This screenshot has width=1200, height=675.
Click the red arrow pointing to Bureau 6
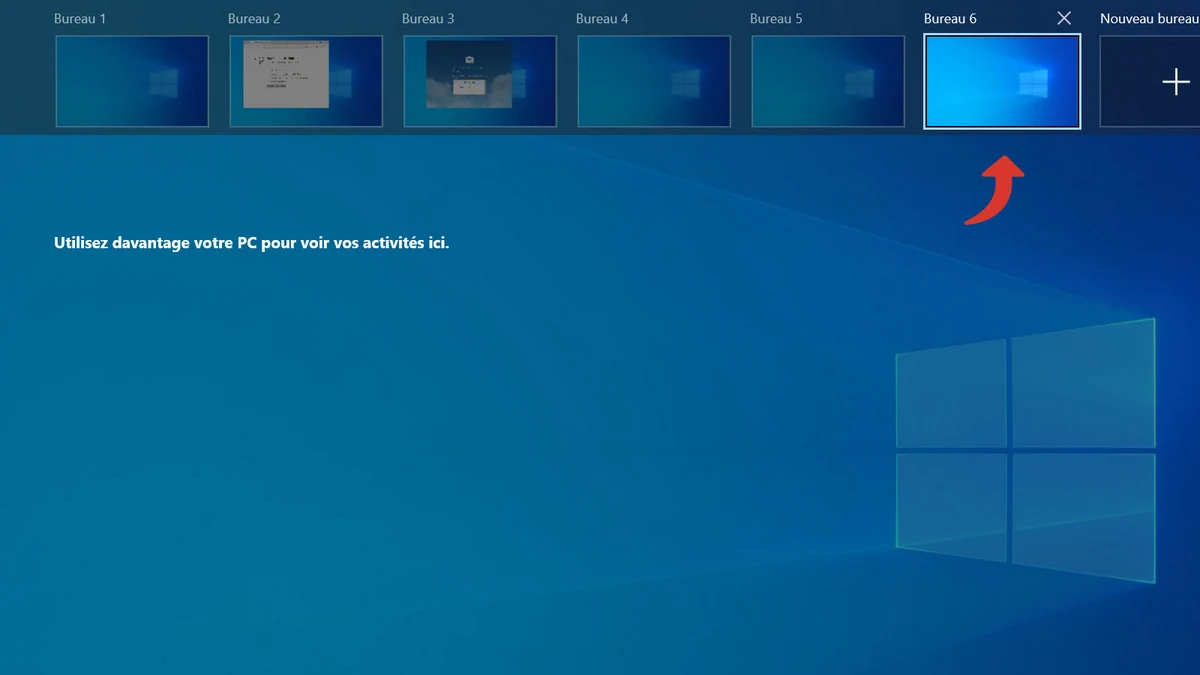[x=995, y=190]
